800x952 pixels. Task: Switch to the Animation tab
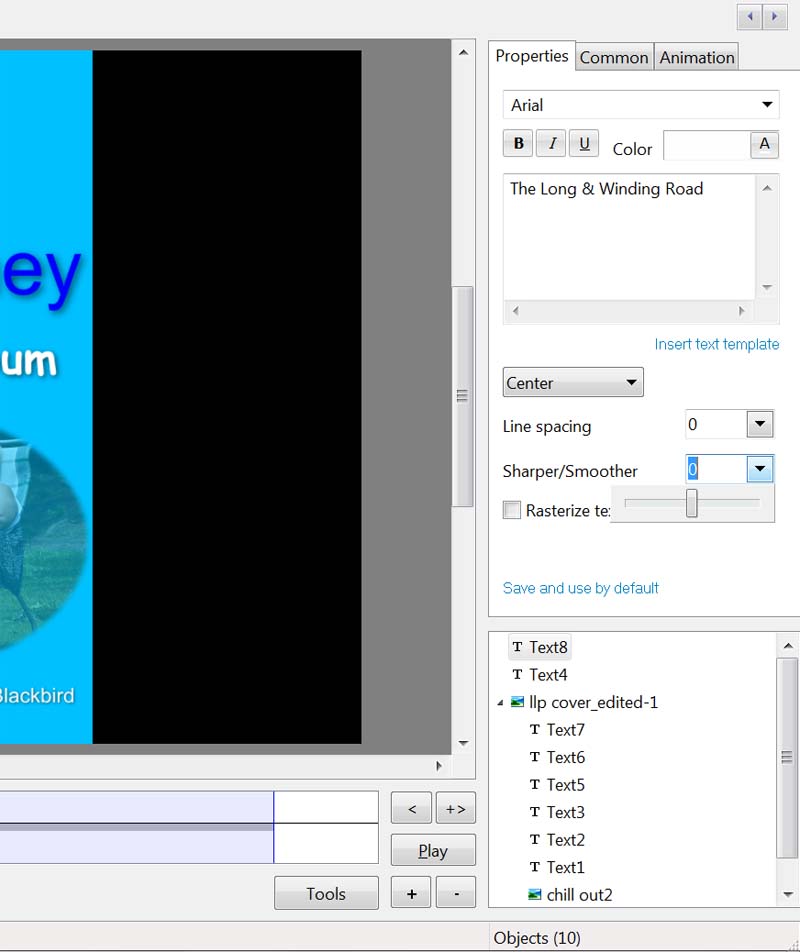pyautogui.click(x=697, y=57)
